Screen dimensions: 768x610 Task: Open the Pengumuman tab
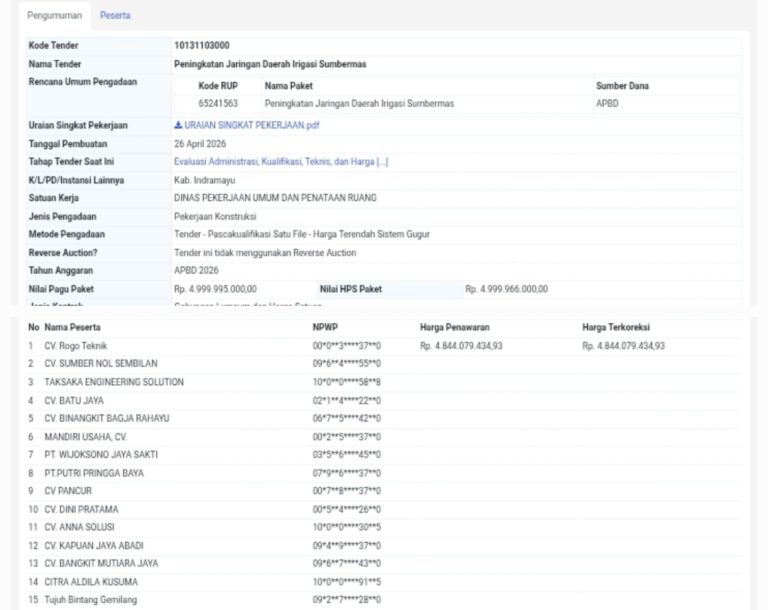(54, 15)
